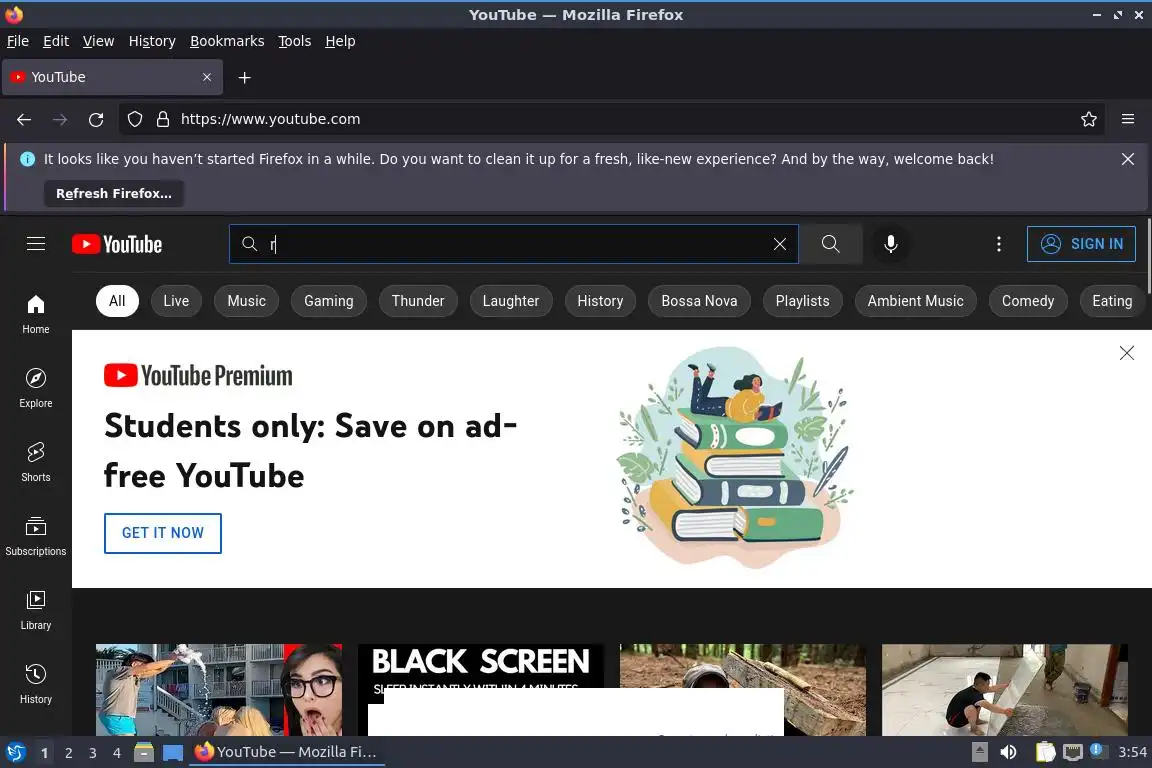Open the desktop start menu icon
Image resolution: width=1152 pixels, height=768 pixels.
(x=15, y=752)
